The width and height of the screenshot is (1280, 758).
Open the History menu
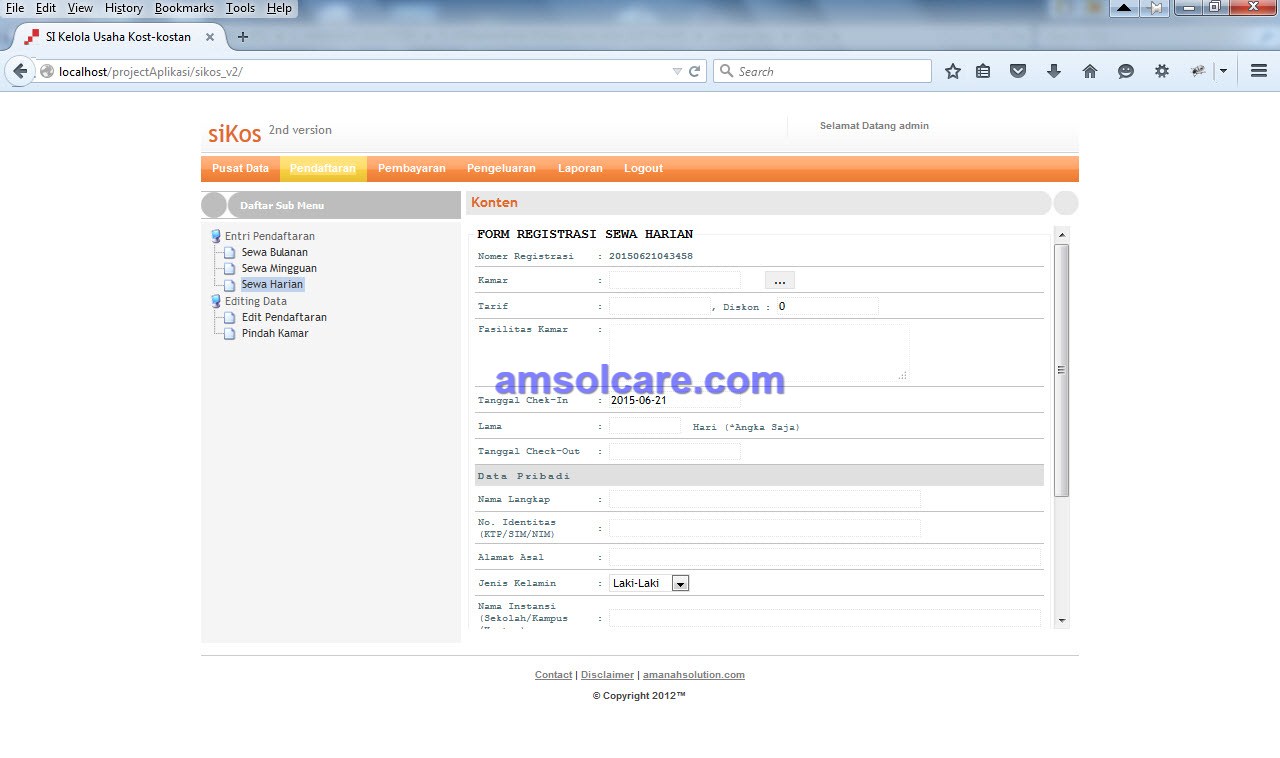(x=124, y=8)
